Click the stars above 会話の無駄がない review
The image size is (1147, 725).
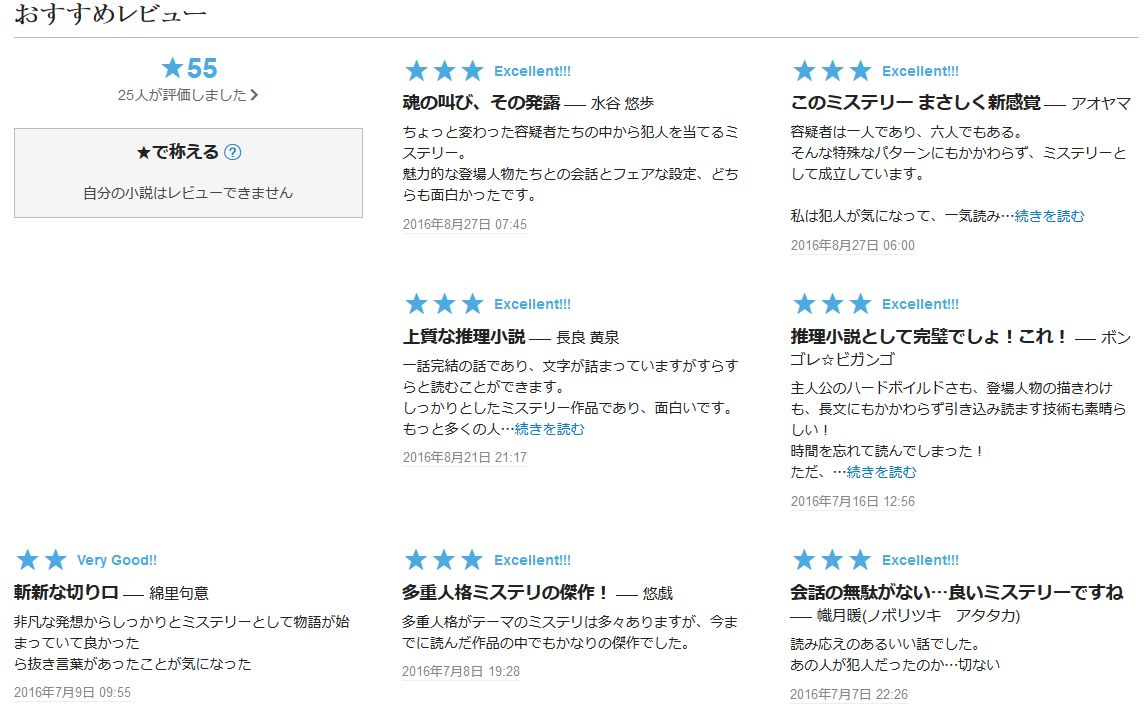tap(832, 560)
